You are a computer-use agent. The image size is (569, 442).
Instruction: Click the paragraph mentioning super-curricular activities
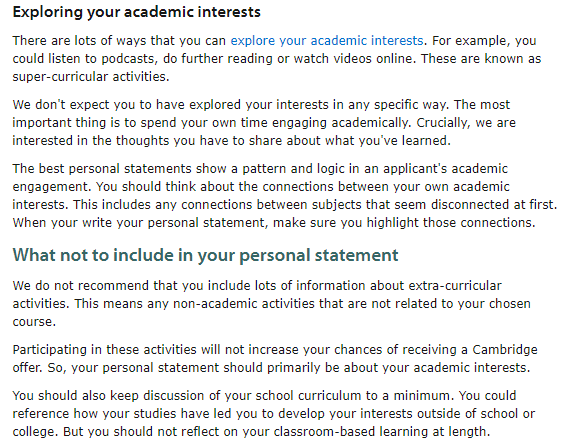(277, 58)
